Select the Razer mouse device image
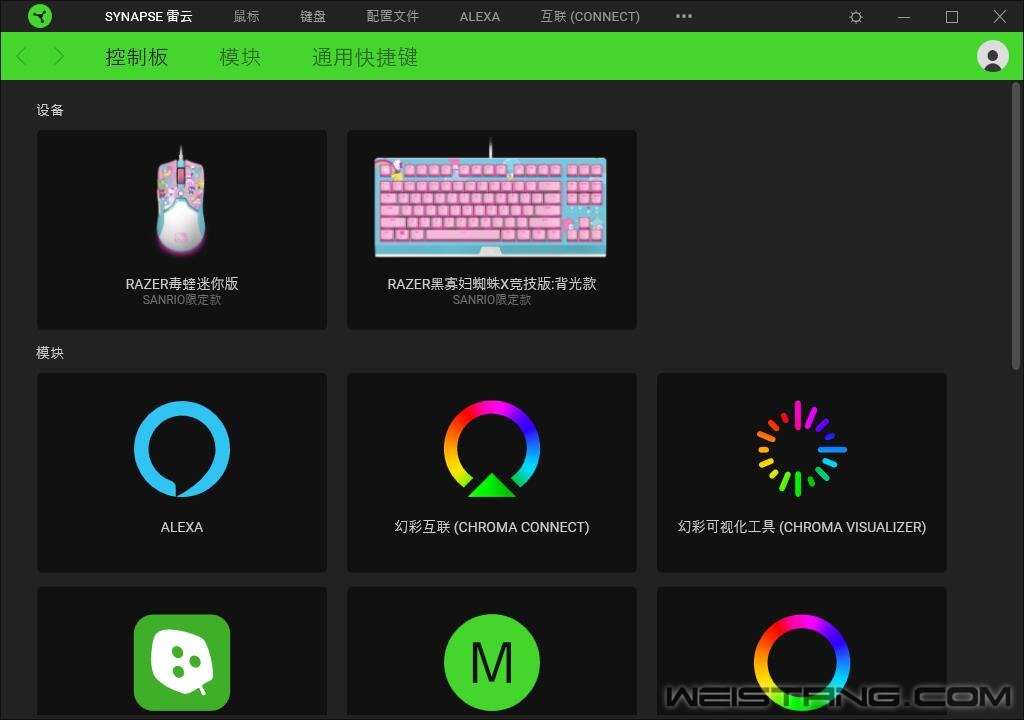The image size is (1024, 720). click(181, 200)
